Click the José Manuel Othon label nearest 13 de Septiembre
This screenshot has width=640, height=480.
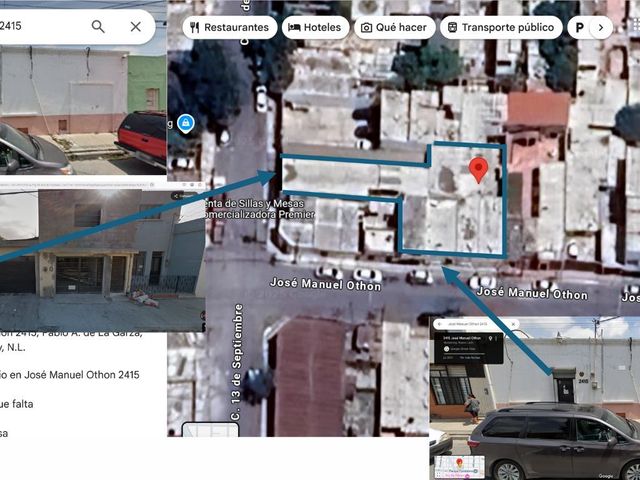tap(325, 283)
